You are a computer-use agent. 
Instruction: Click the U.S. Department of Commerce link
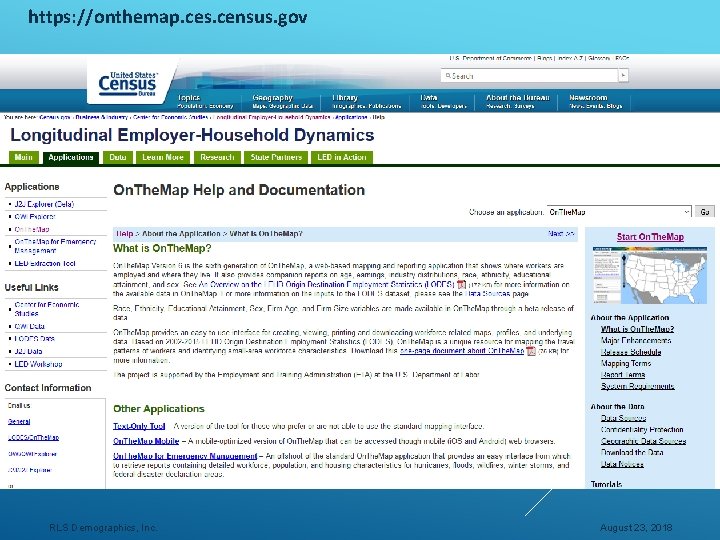coord(490,58)
